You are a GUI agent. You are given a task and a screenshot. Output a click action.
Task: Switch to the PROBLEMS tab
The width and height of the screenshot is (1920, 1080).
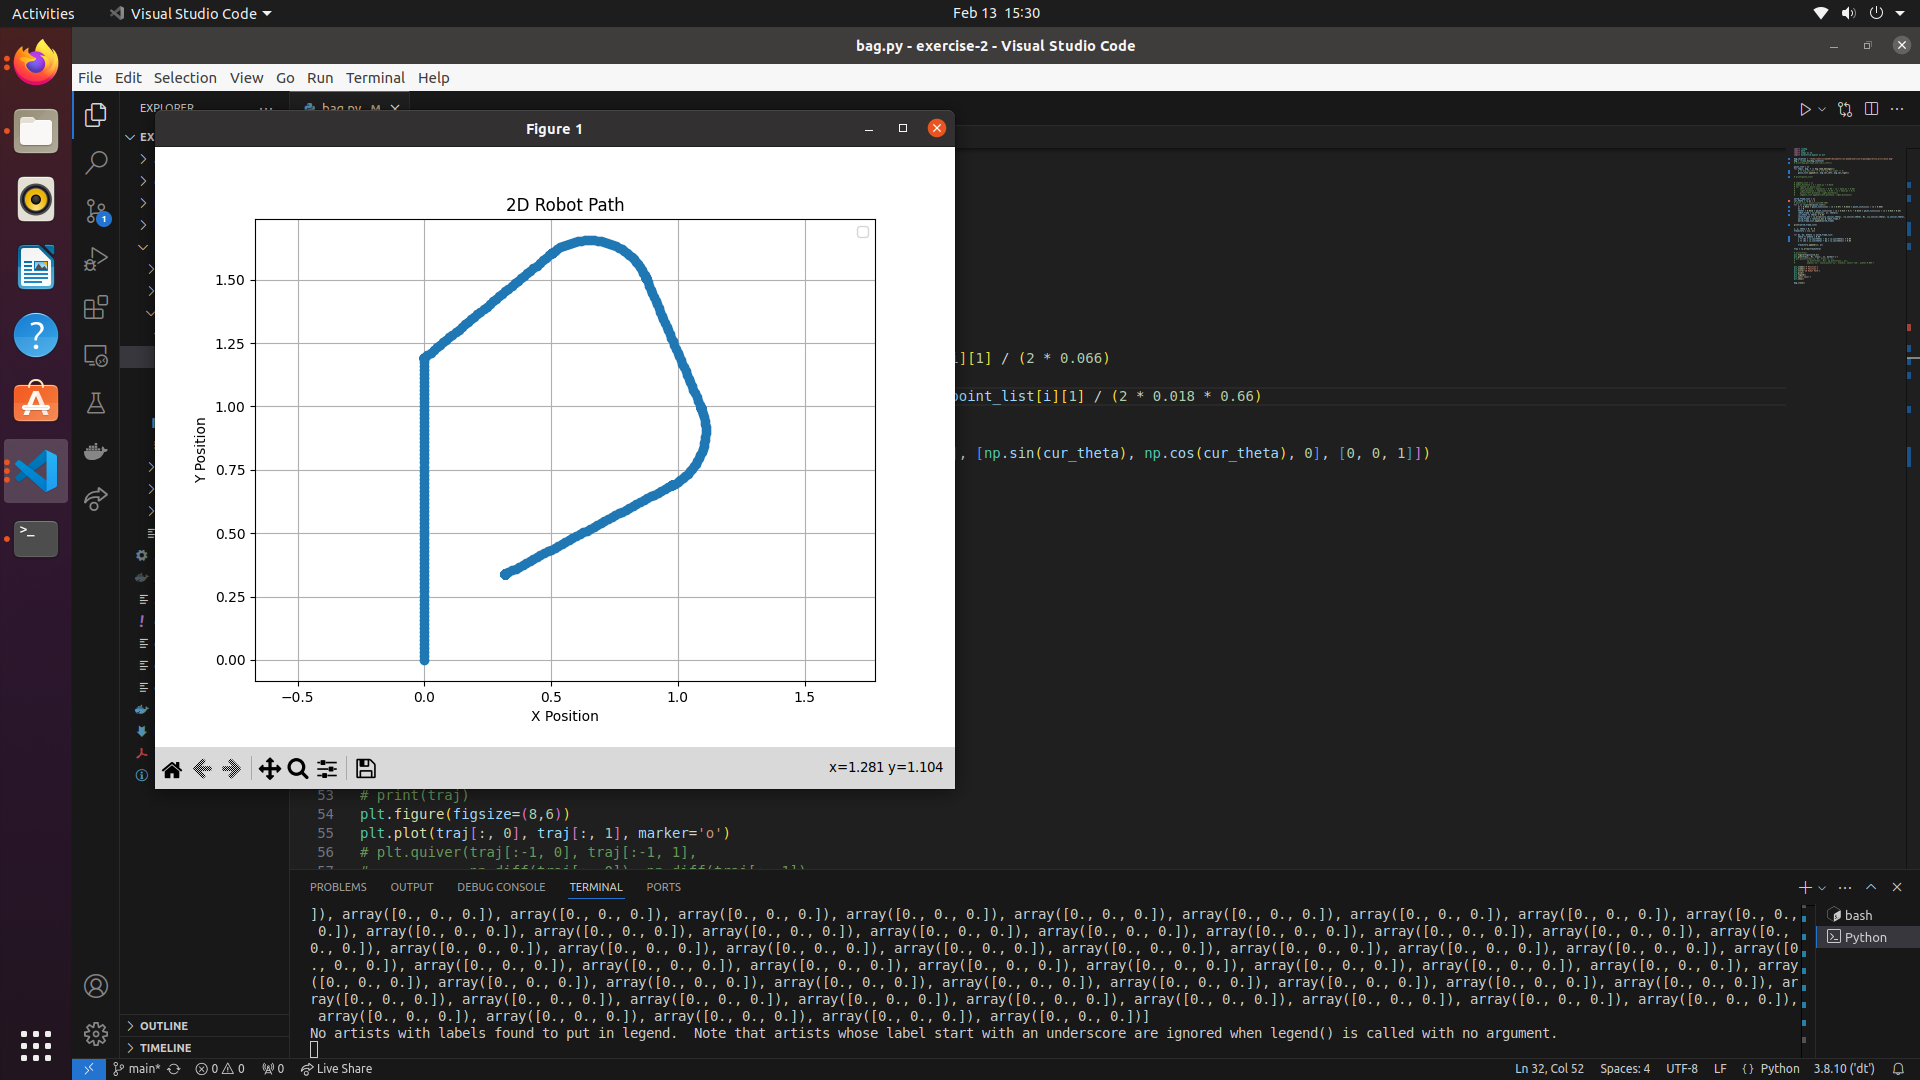(x=338, y=887)
